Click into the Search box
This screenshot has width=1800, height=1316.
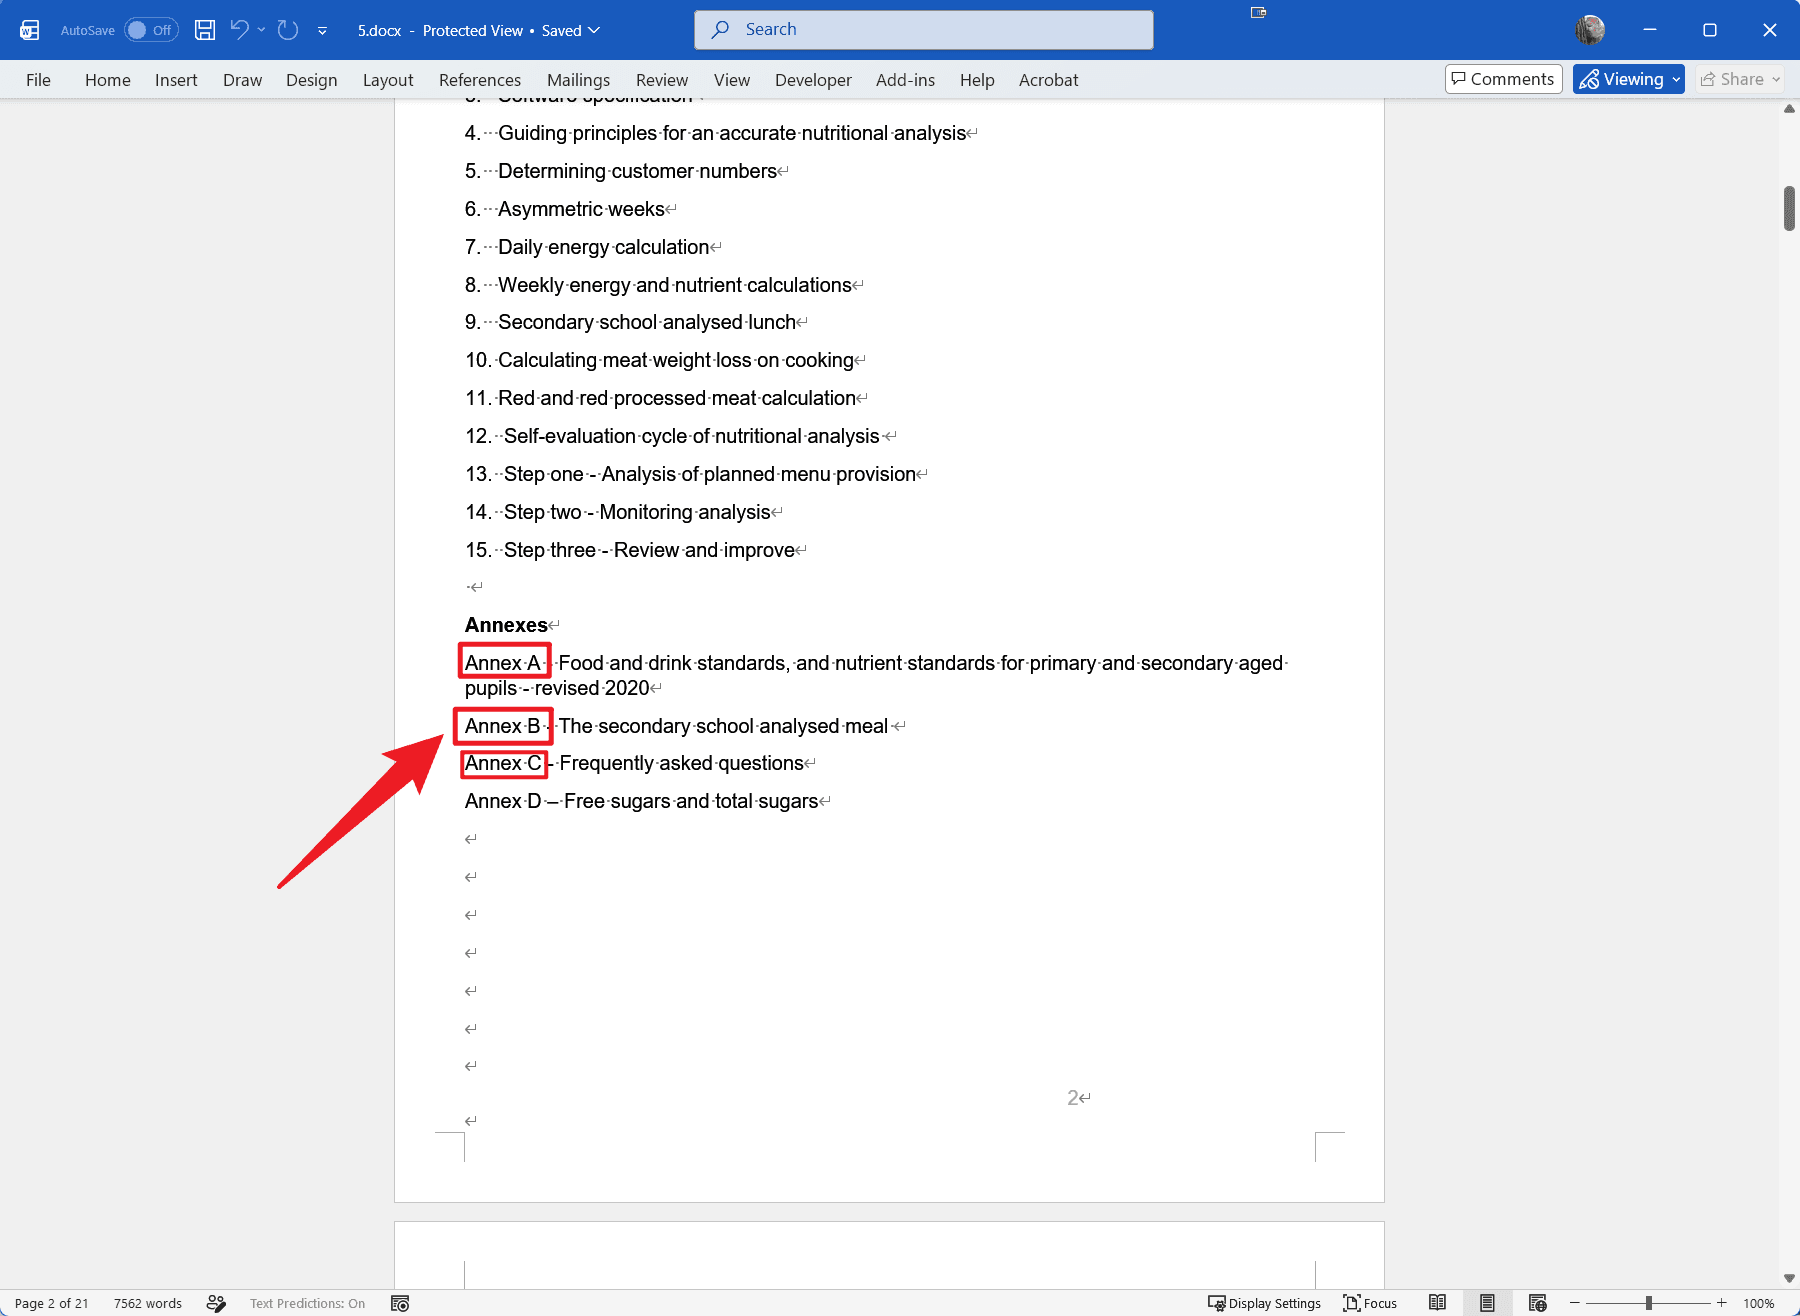(923, 30)
